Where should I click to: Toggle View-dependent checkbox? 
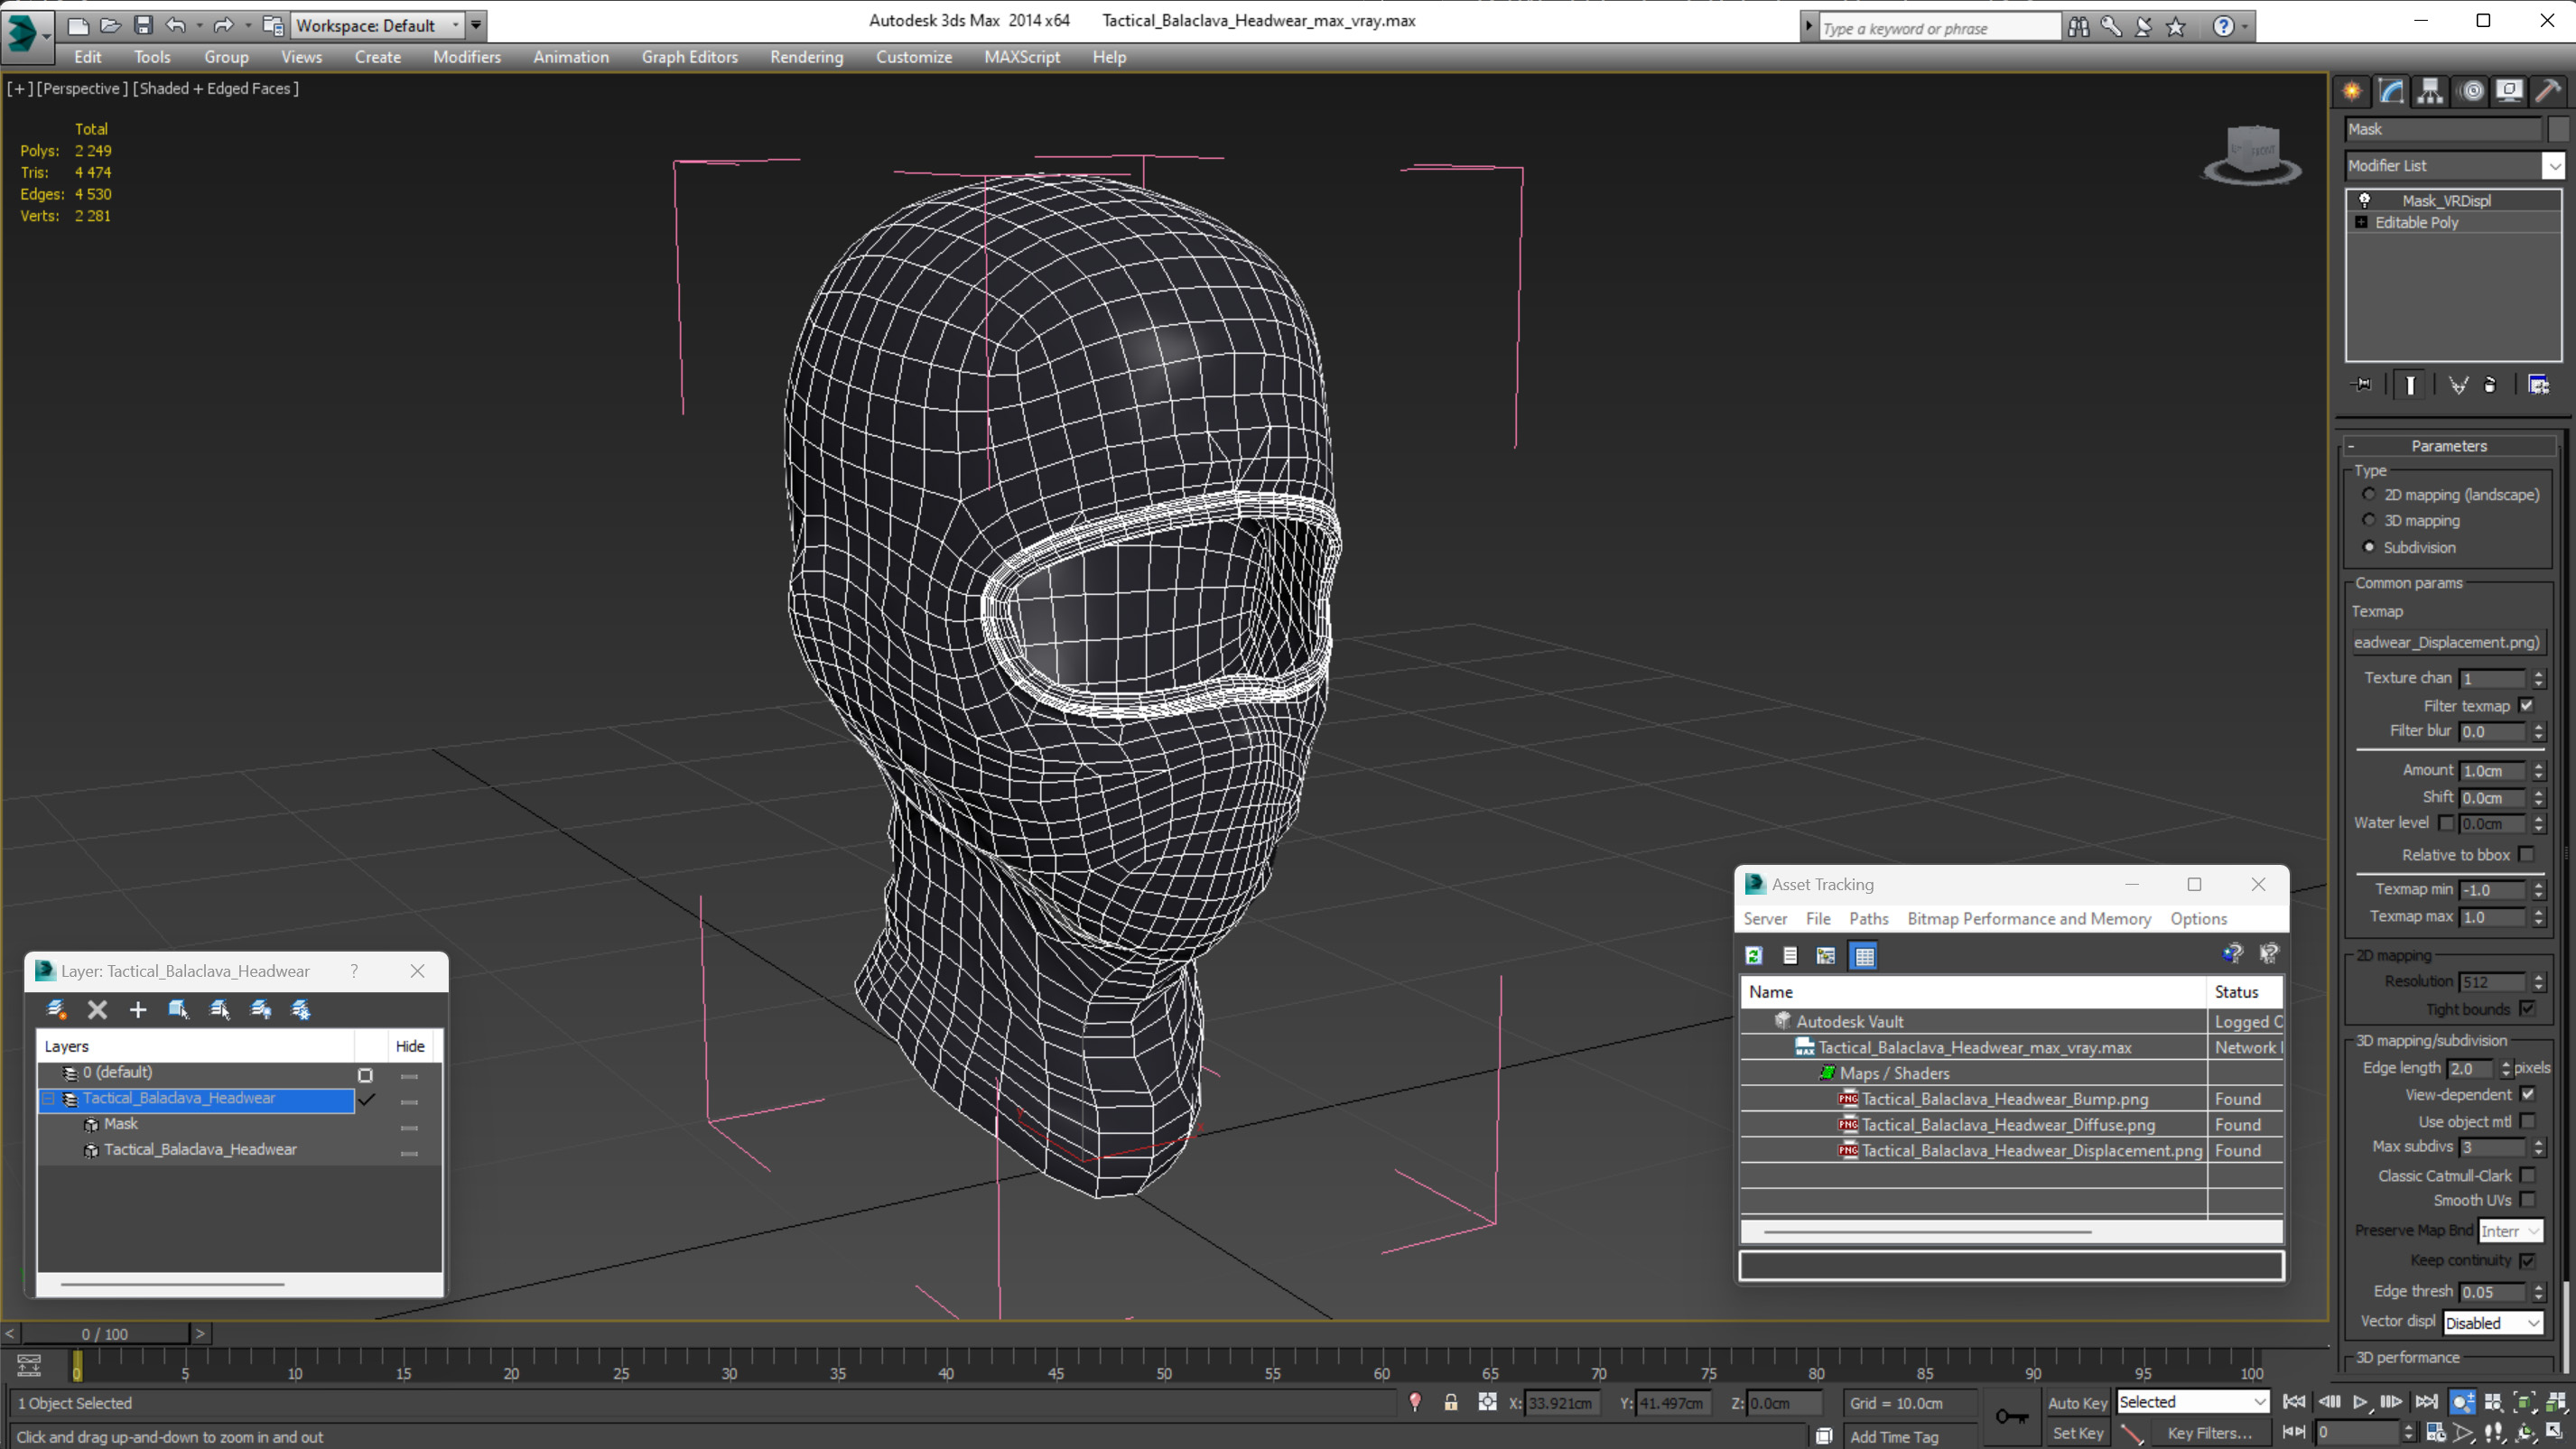tap(2528, 1094)
